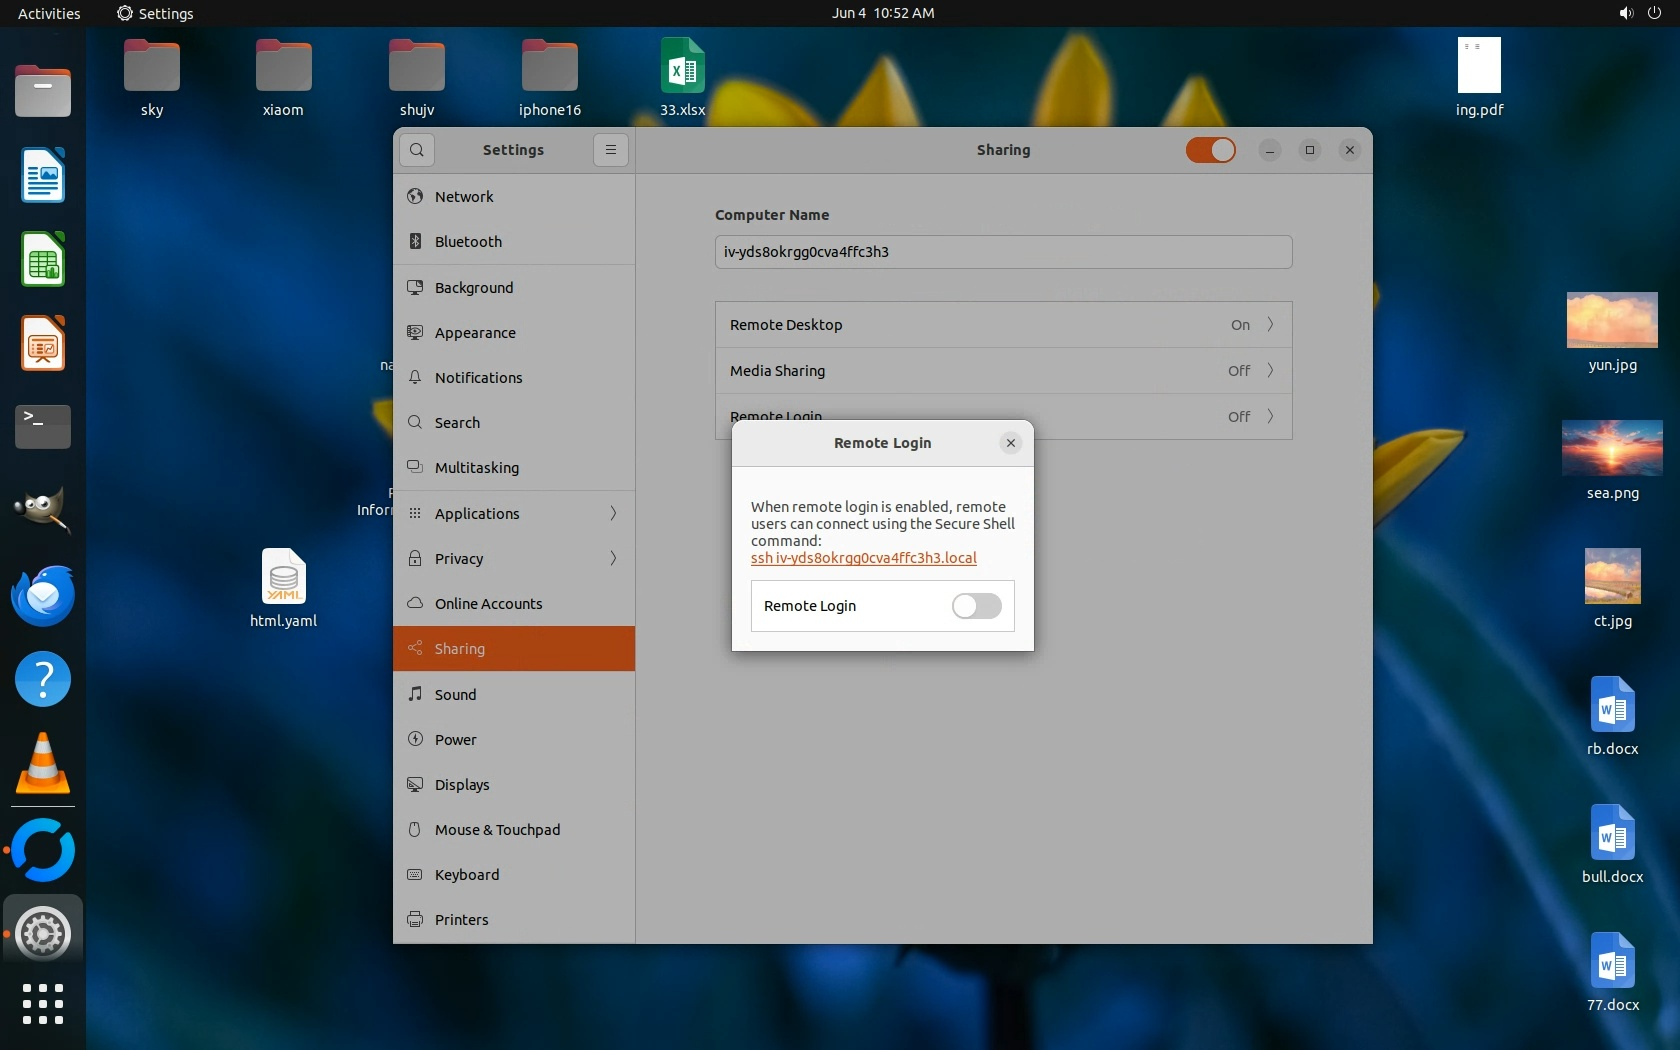Open the Show Applications grid
This screenshot has width=1680, height=1050.
click(x=43, y=1004)
